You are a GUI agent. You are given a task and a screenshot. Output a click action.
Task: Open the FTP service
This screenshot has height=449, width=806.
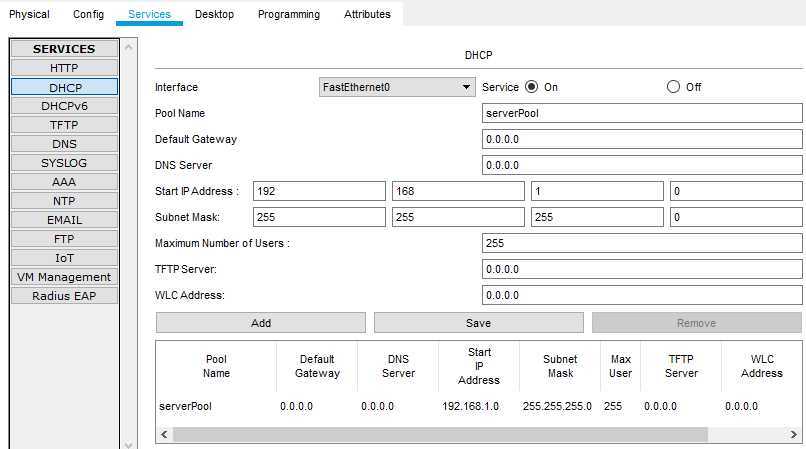(x=64, y=239)
